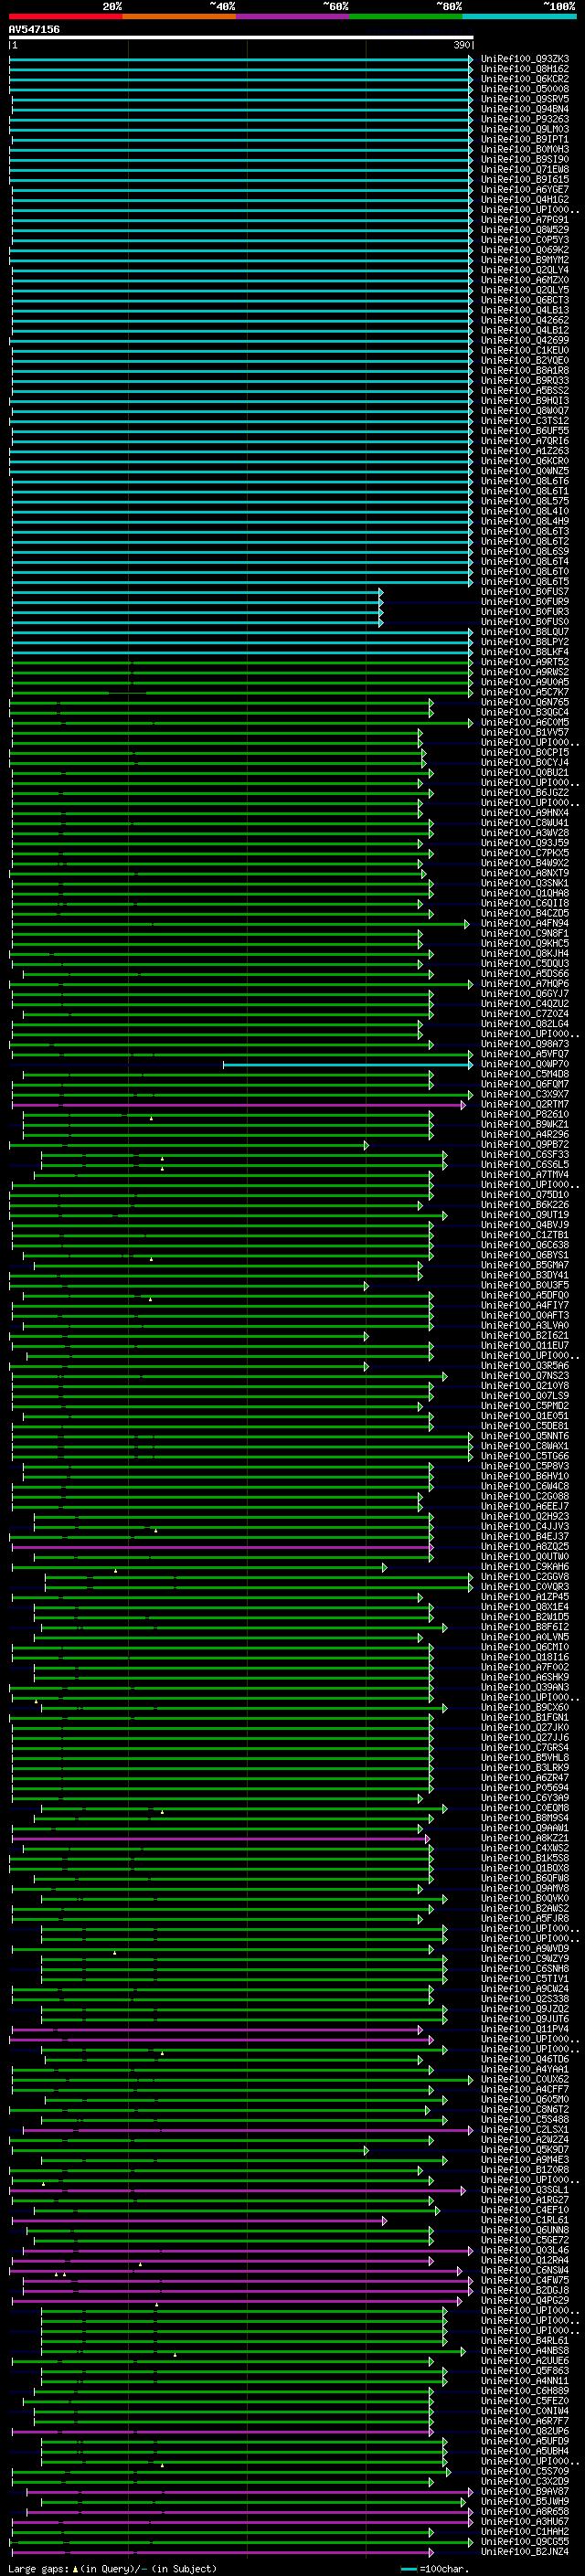Open the query sequence label AV547156
The image size is (585, 2576).
[34, 29]
